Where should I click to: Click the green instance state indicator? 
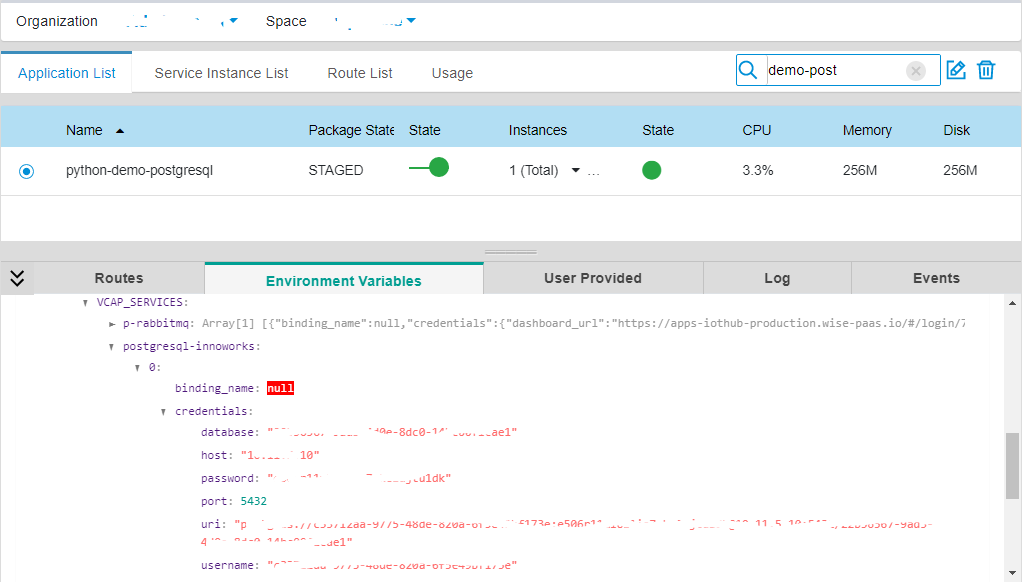651,170
